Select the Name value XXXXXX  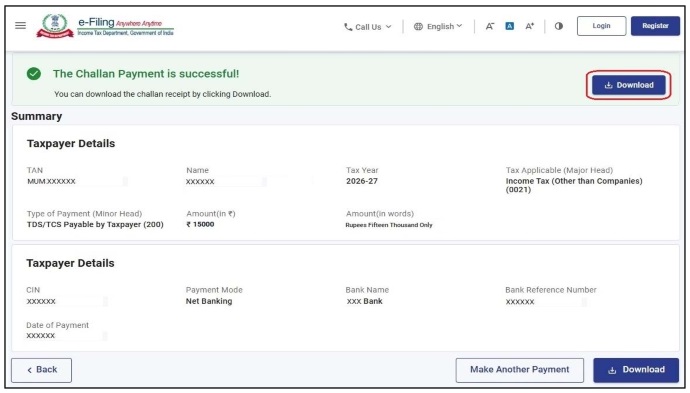tap(200, 182)
